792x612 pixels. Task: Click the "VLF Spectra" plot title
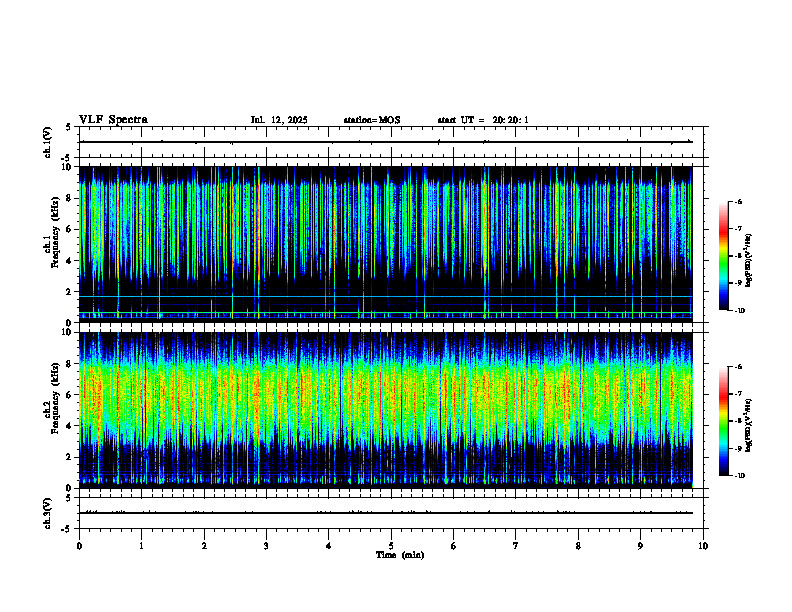pos(113,120)
